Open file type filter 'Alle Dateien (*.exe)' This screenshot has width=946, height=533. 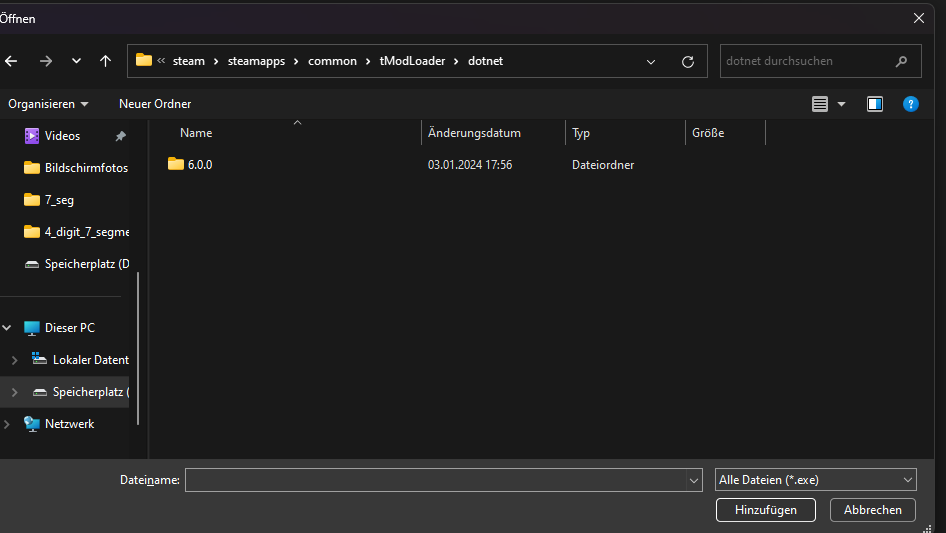click(816, 480)
